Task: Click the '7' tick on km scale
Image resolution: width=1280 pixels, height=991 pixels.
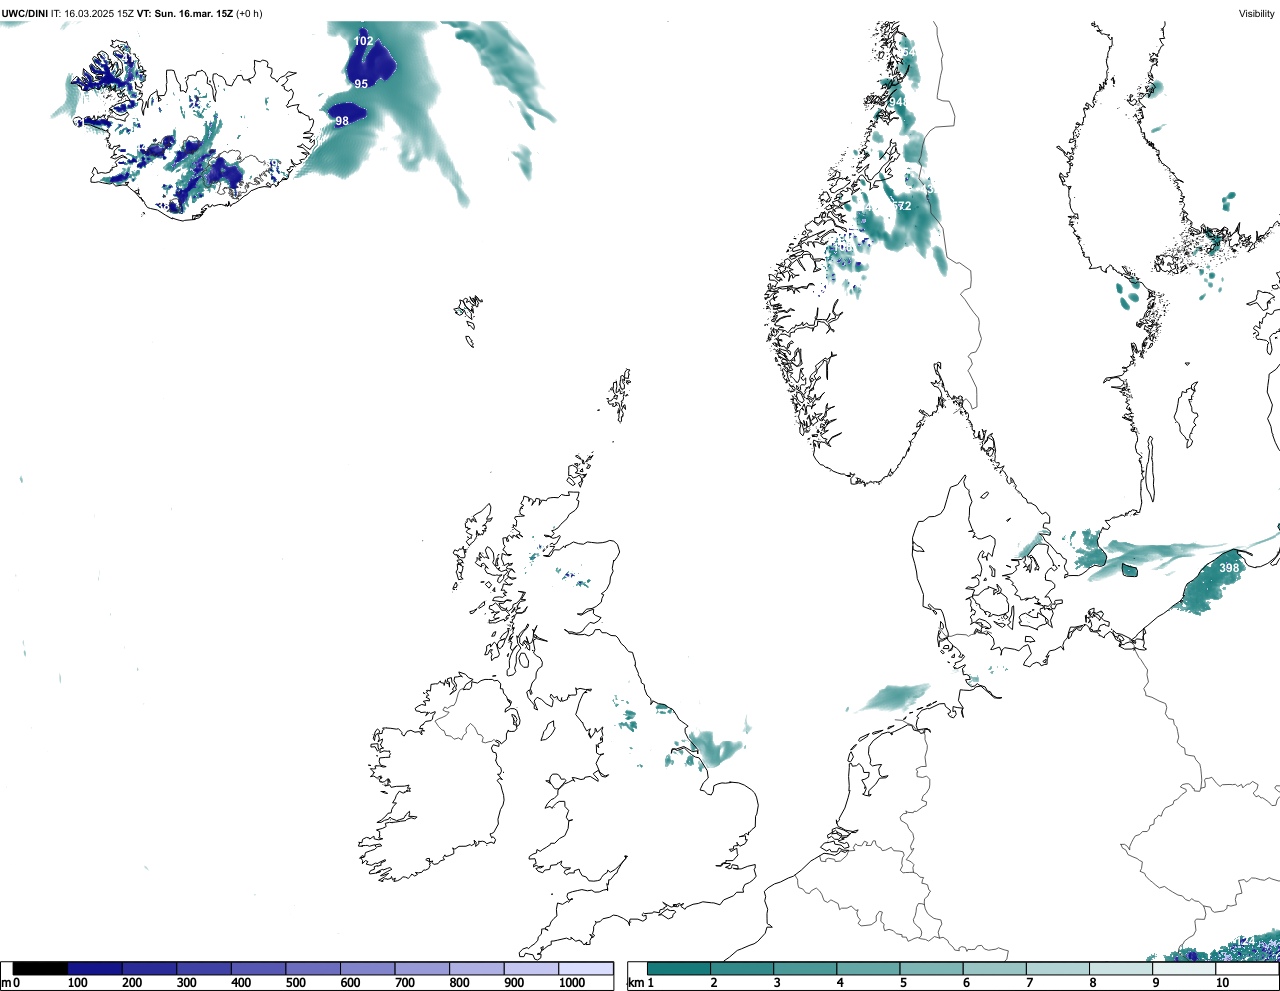Action: click(1030, 983)
